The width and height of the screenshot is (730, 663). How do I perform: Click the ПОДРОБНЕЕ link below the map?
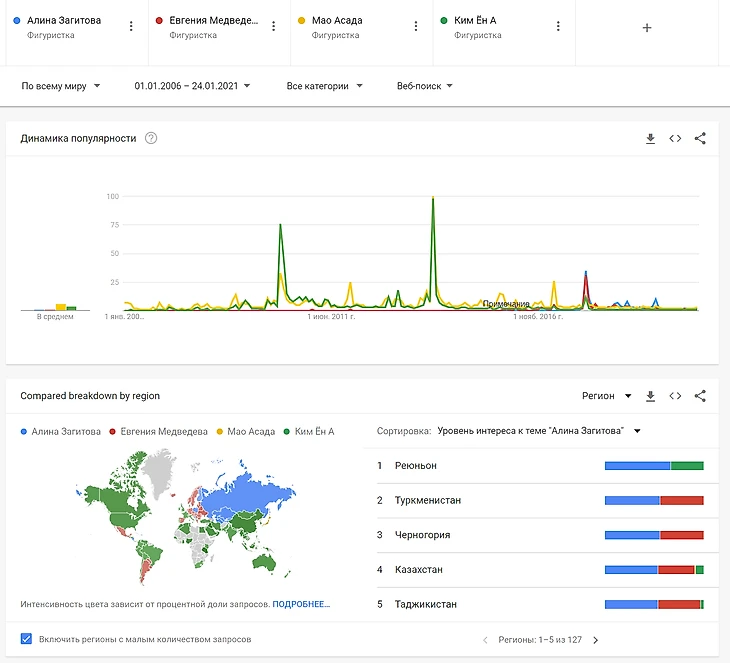(x=301, y=605)
